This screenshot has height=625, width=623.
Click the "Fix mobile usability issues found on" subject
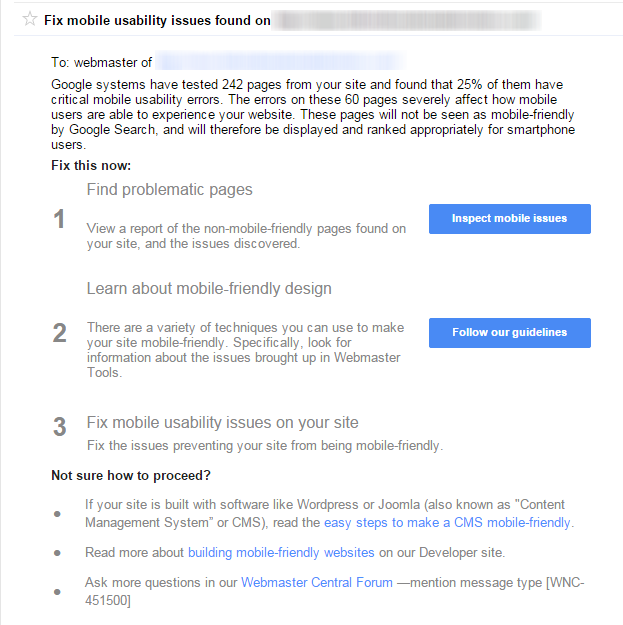pos(157,20)
